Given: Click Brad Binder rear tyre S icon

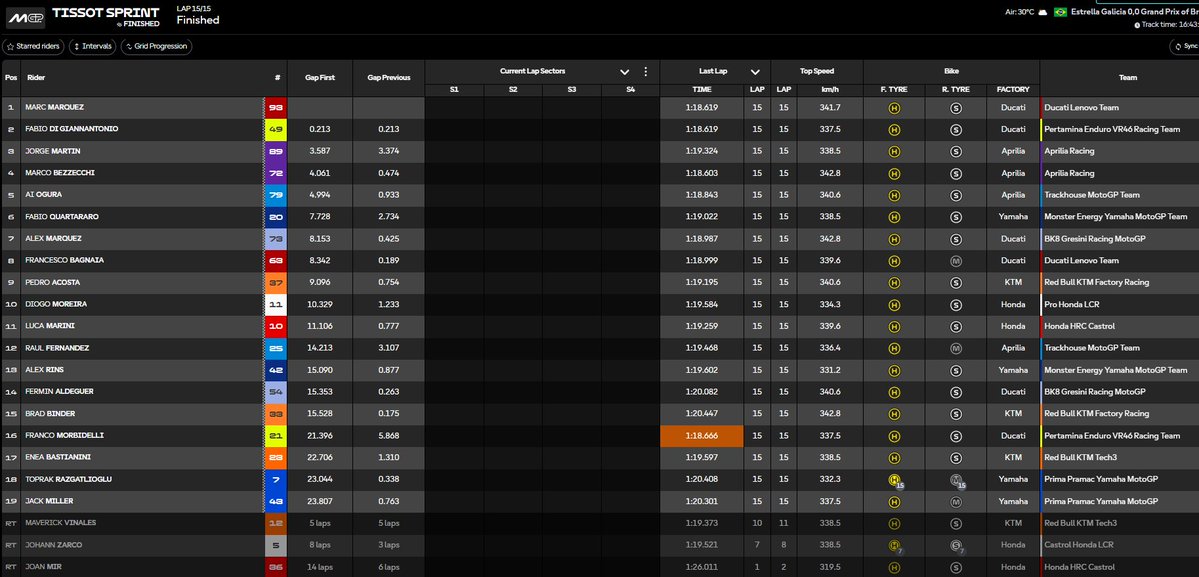Looking at the screenshot, I should click(955, 414).
